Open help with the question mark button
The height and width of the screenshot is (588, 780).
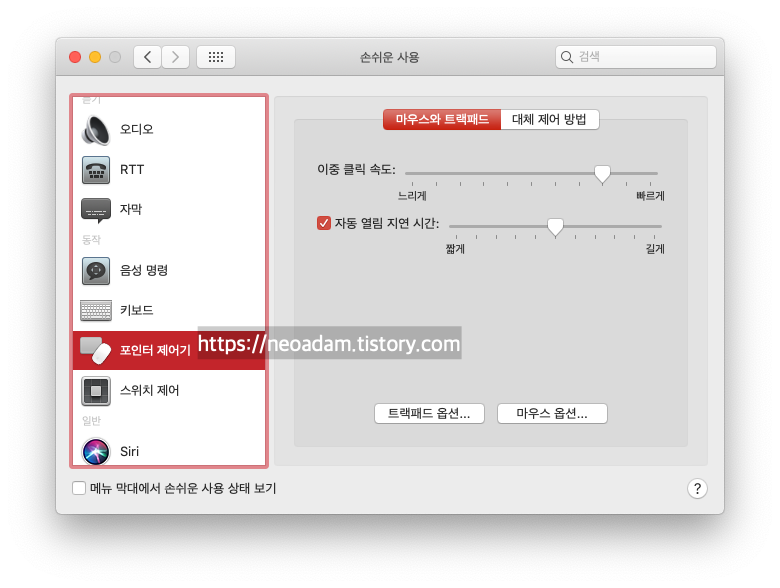697,489
